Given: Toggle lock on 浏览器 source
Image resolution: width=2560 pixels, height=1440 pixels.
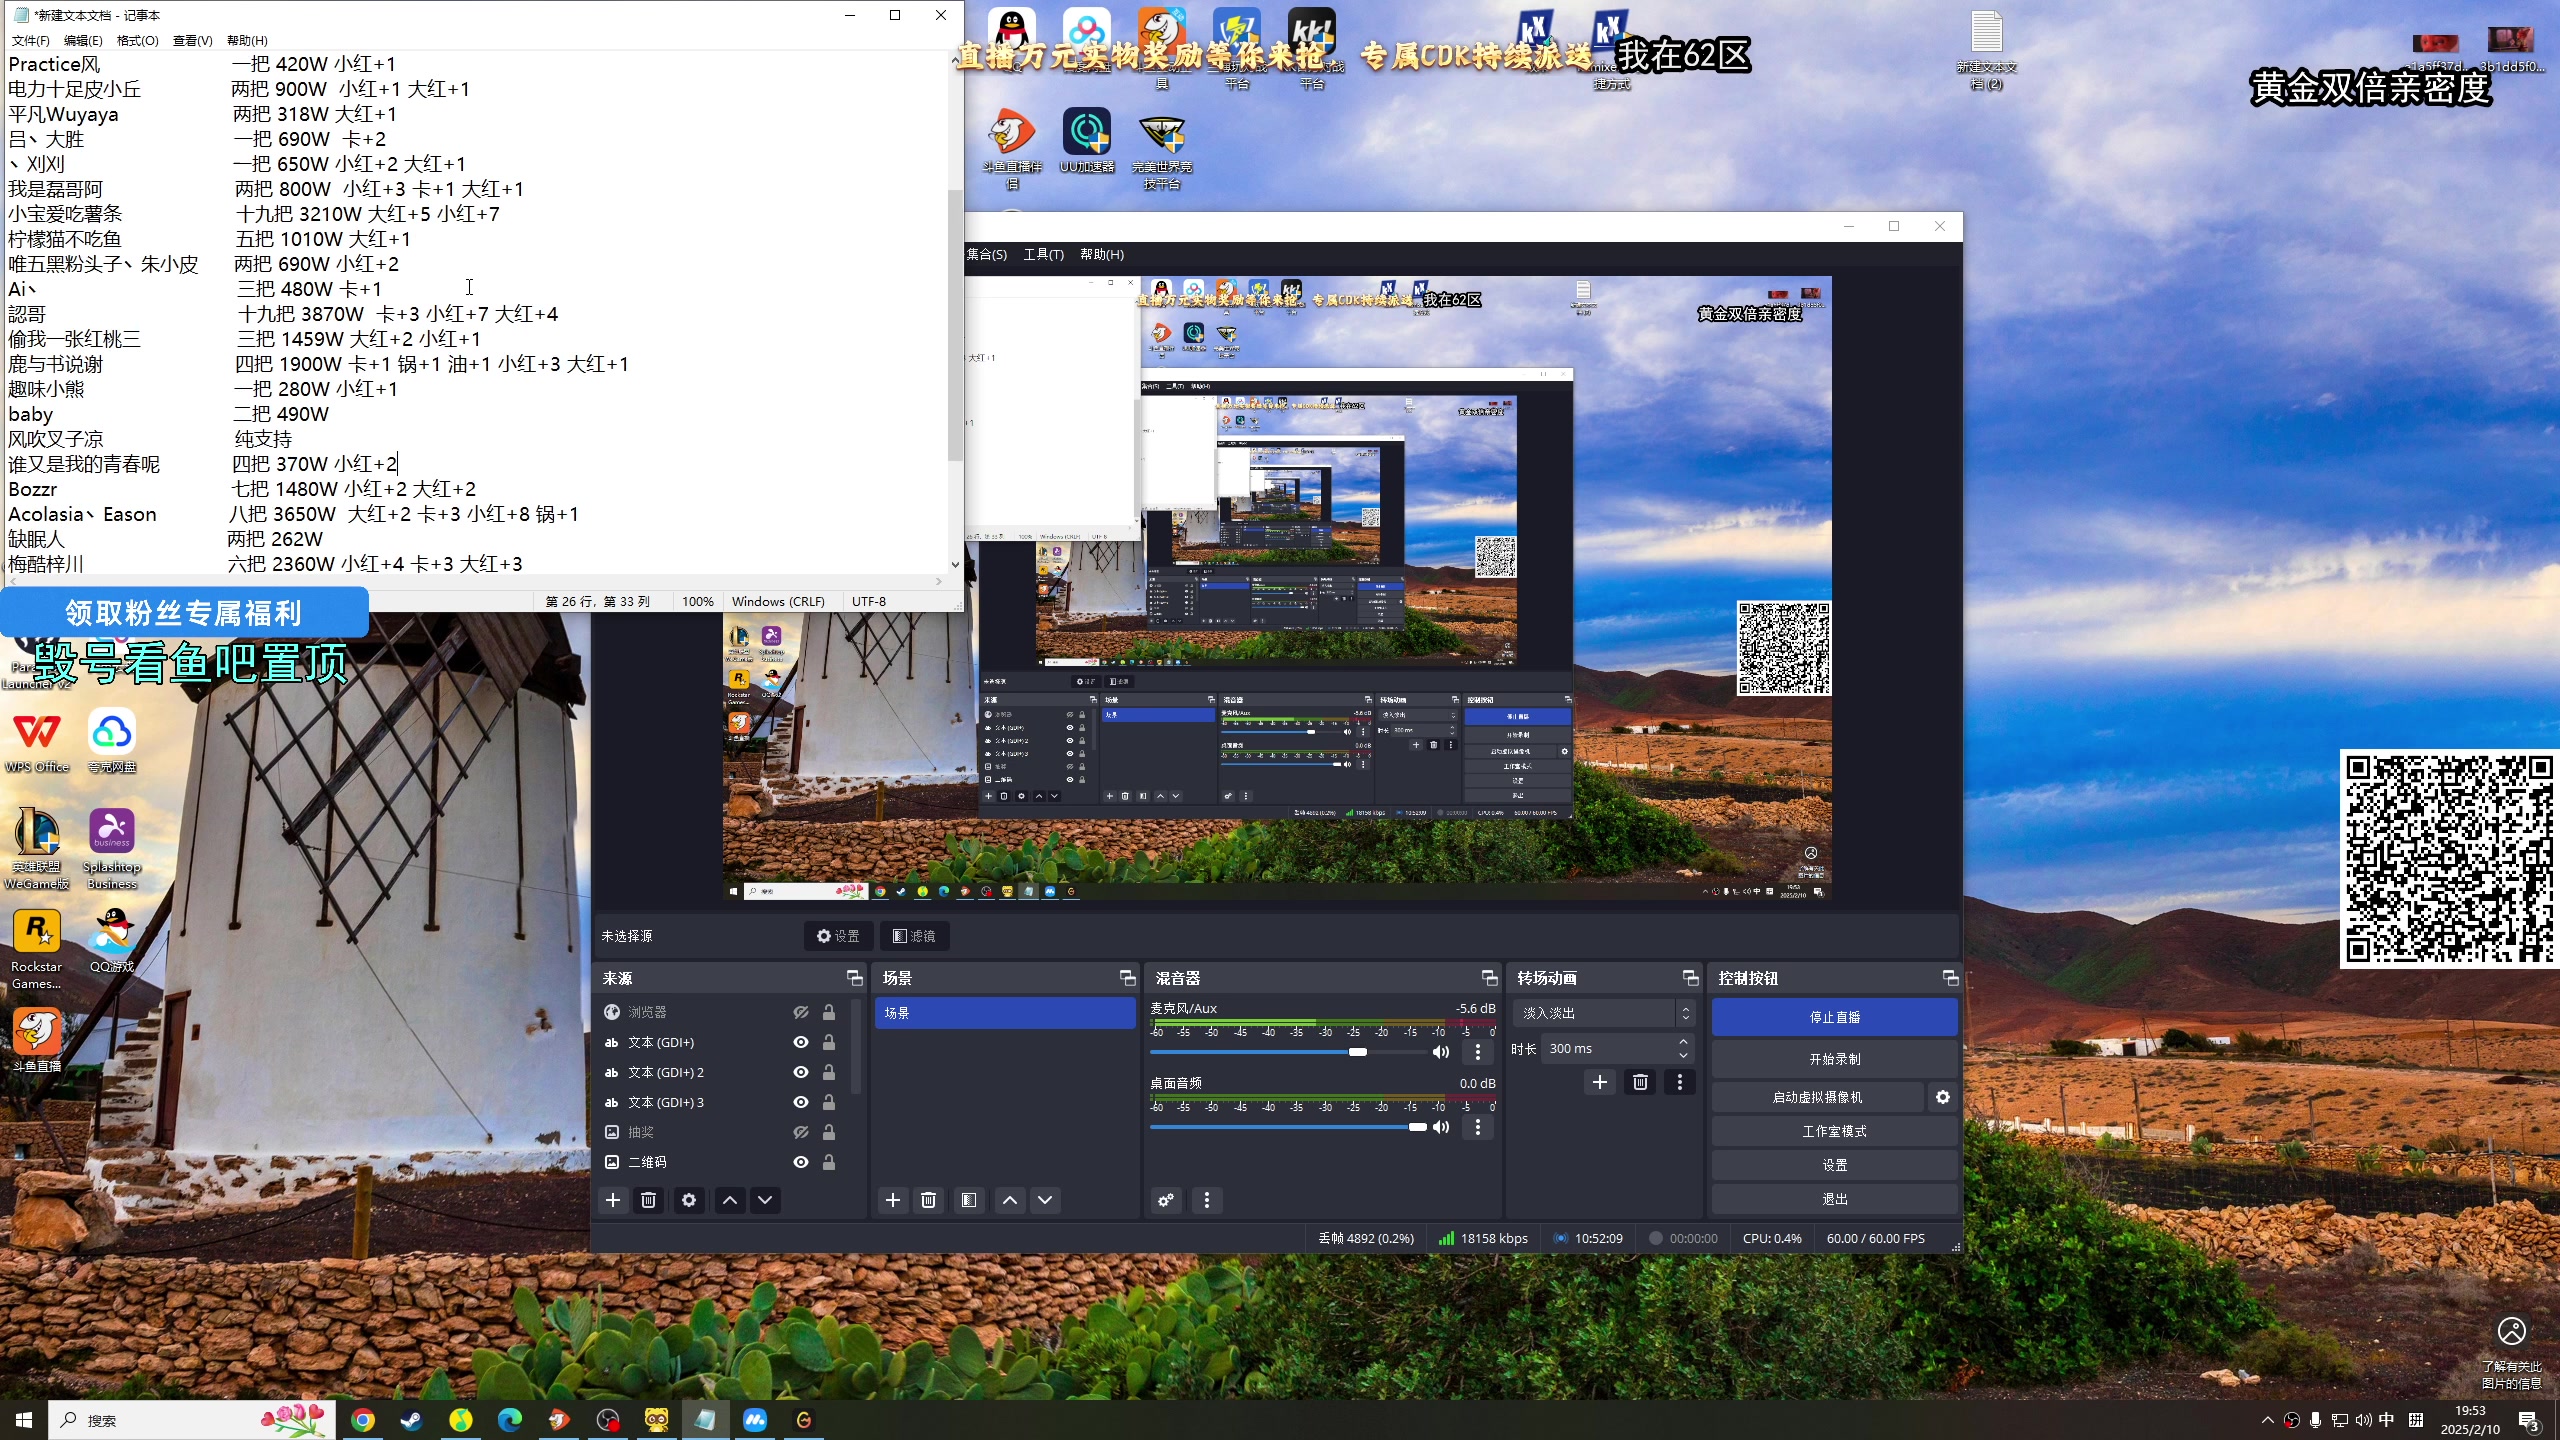Looking at the screenshot, I should pos(829,1012).
